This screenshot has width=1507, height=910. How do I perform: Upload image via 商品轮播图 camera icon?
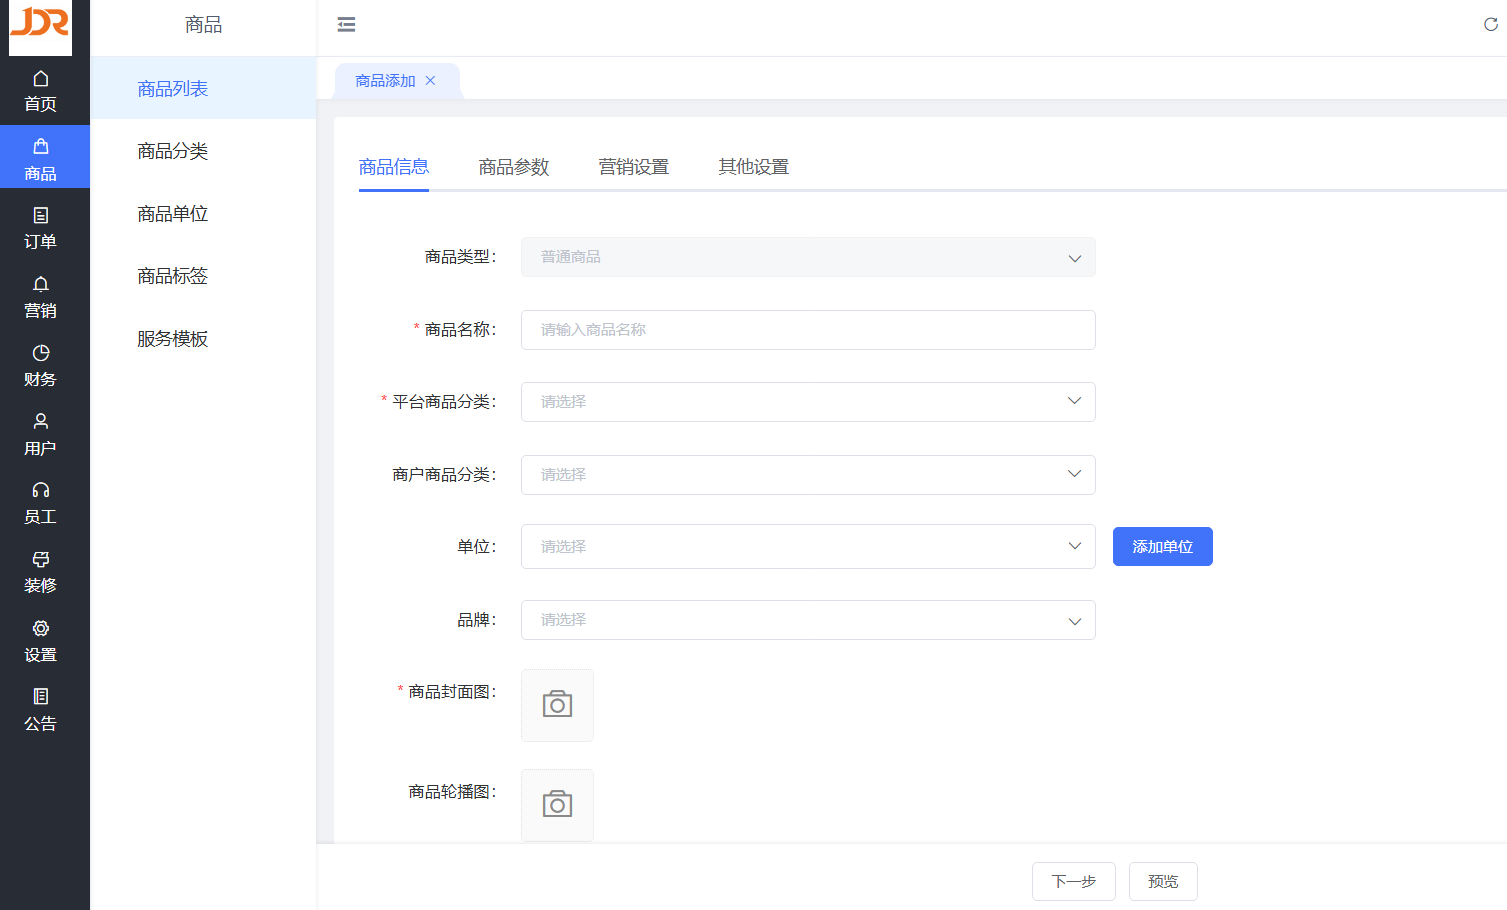tap(557, 805)
